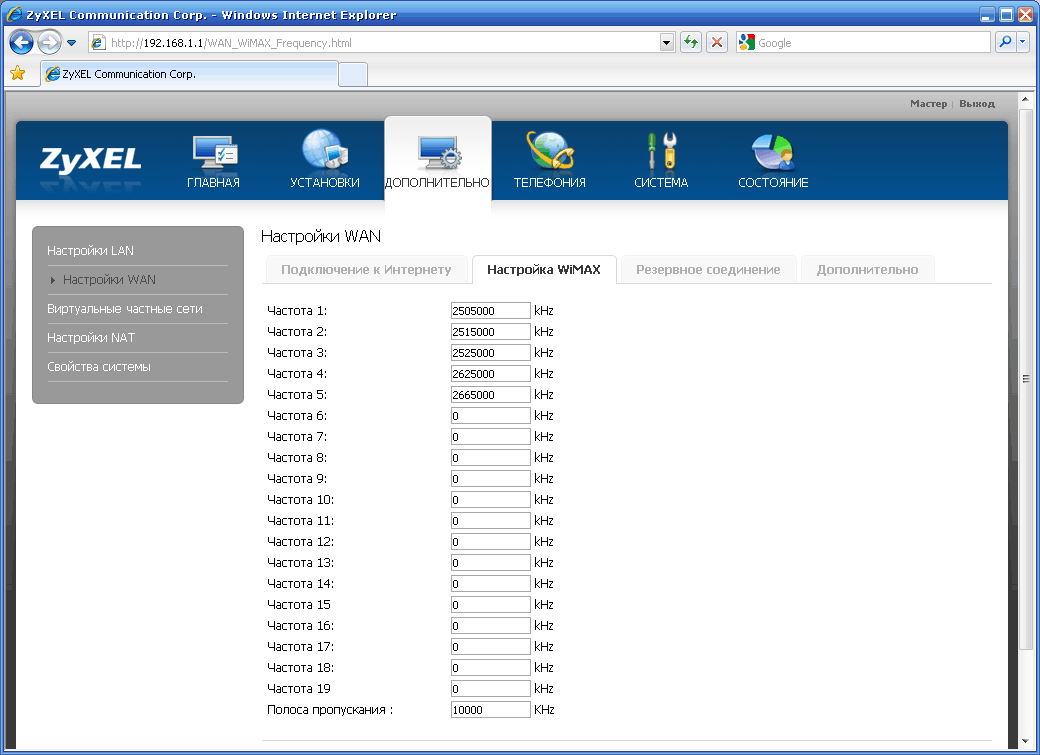The height and width of the screenshot is (755, 1040).
Task: Expand the address bar history dropdown
Action: (667, 42)
